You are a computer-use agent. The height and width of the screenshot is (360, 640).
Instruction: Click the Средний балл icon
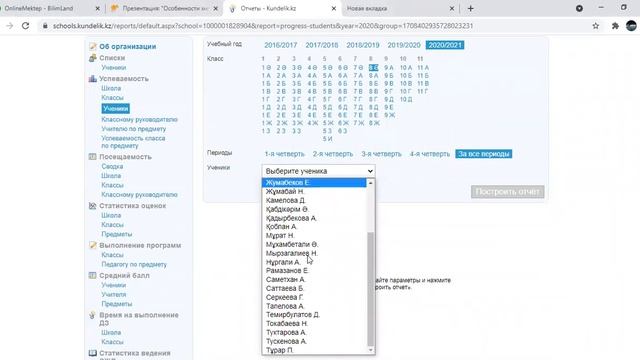click(93, 276)
